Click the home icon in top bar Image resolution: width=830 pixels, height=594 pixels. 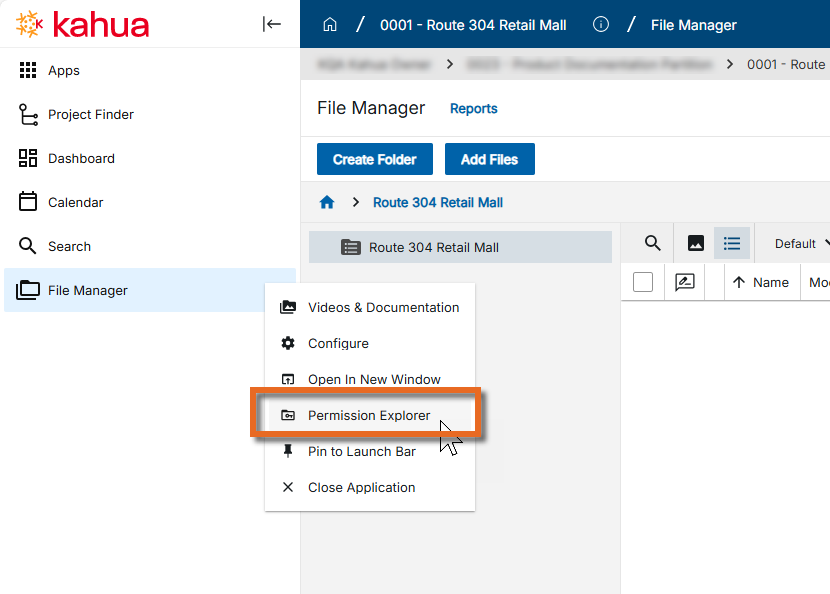tap(329, 24)
